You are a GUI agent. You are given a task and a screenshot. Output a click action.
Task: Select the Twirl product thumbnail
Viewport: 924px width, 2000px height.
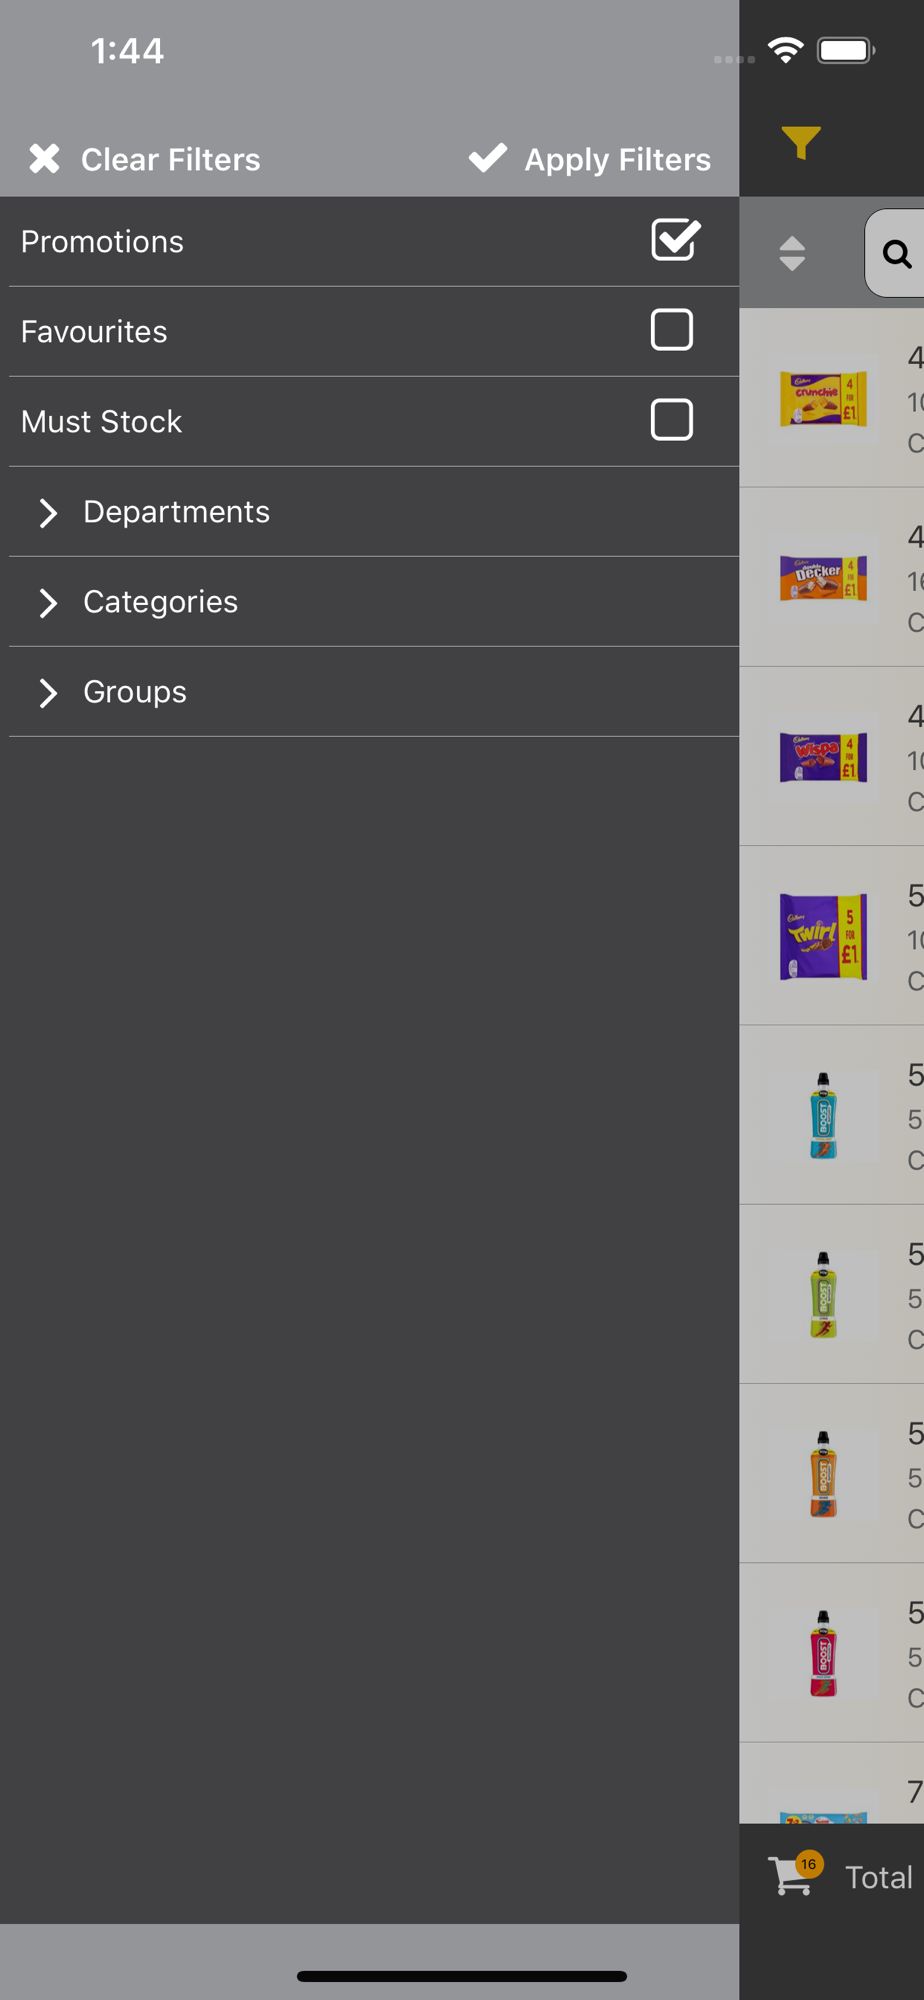click(x=823, y=937)
